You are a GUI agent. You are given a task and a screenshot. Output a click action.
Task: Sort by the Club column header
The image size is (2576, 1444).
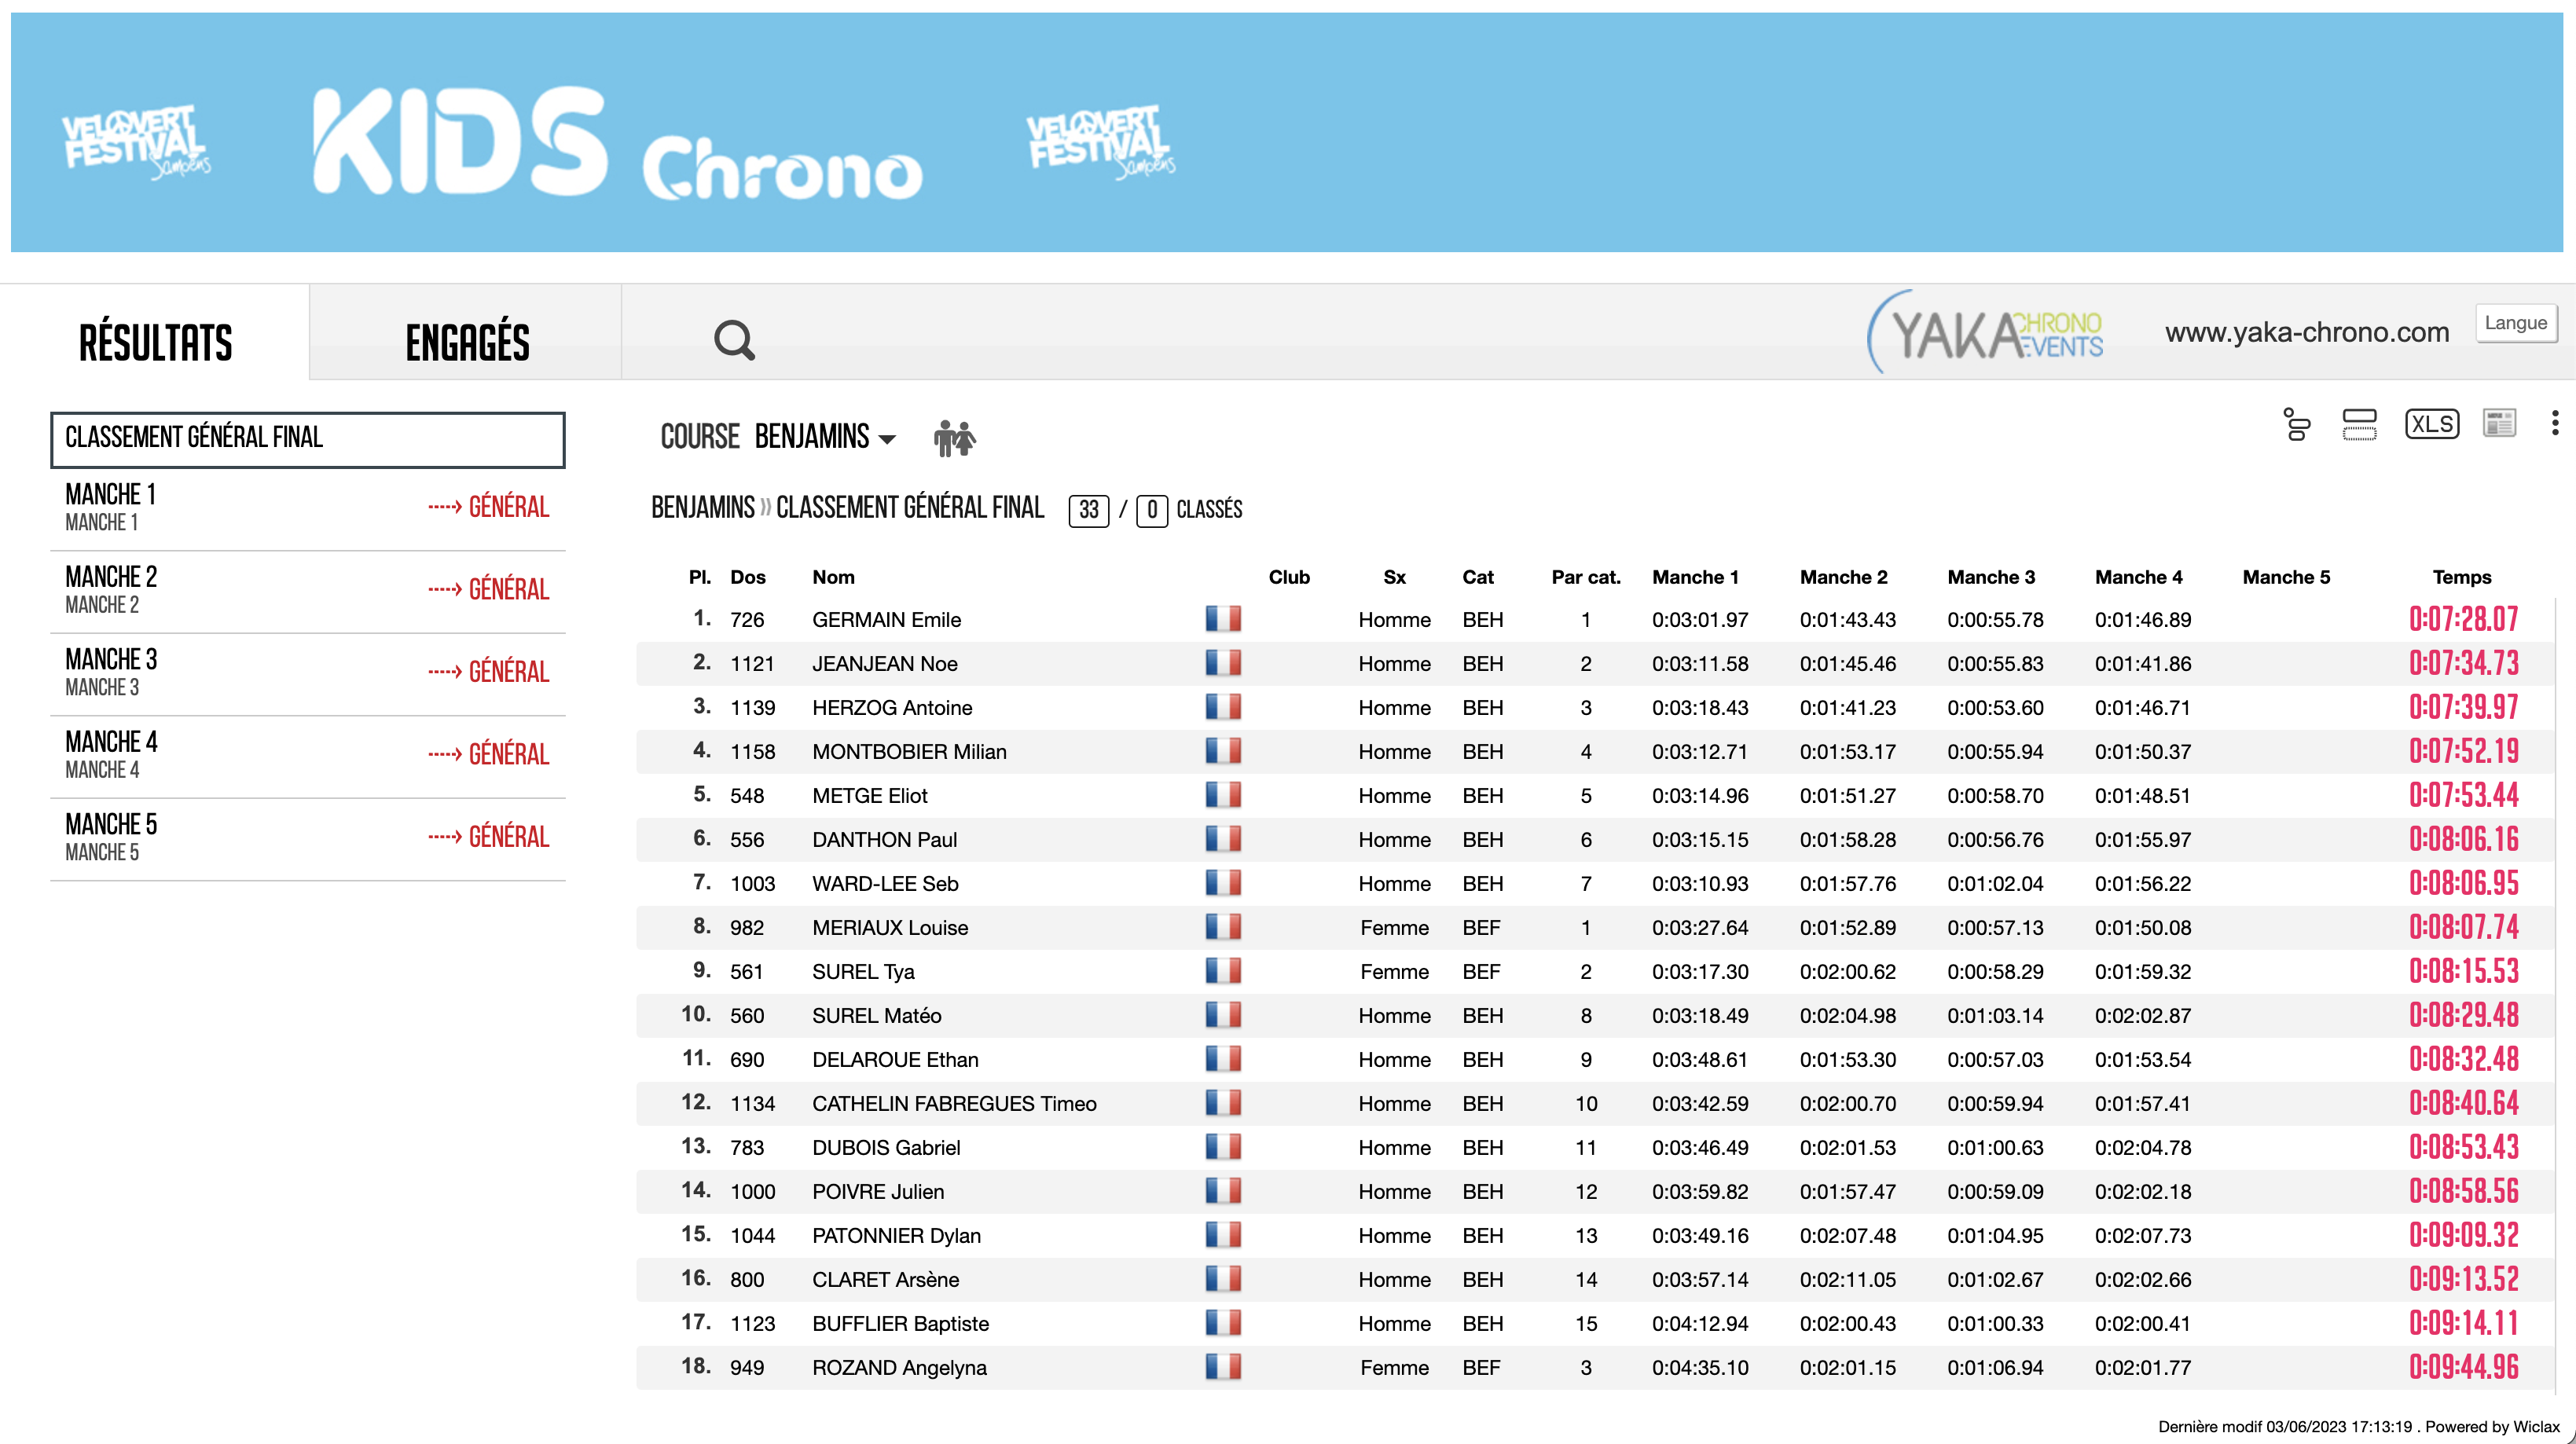(x=1289, y=577)
